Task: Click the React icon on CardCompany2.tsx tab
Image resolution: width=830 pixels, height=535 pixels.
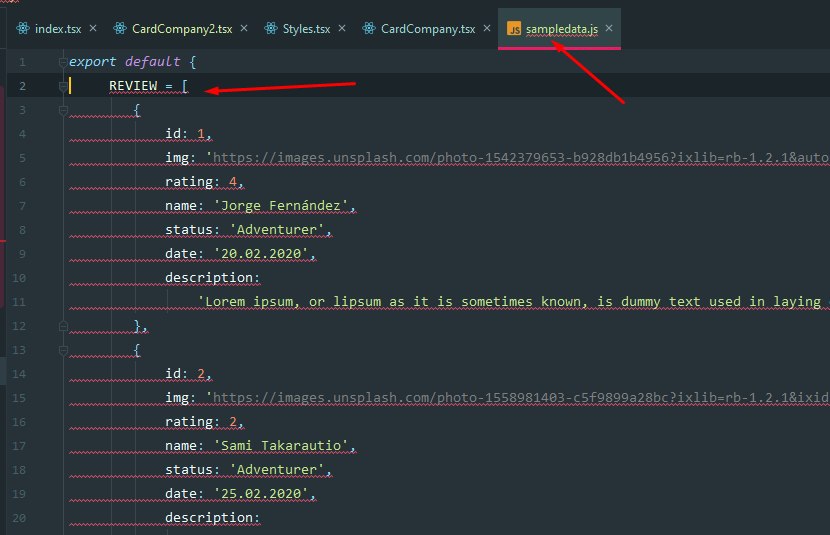Action: (x=120, y=28)
